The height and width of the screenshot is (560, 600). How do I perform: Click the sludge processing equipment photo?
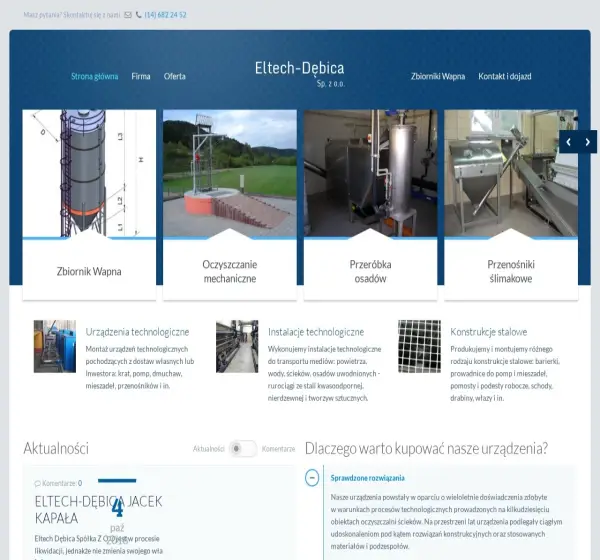point(370,173)
